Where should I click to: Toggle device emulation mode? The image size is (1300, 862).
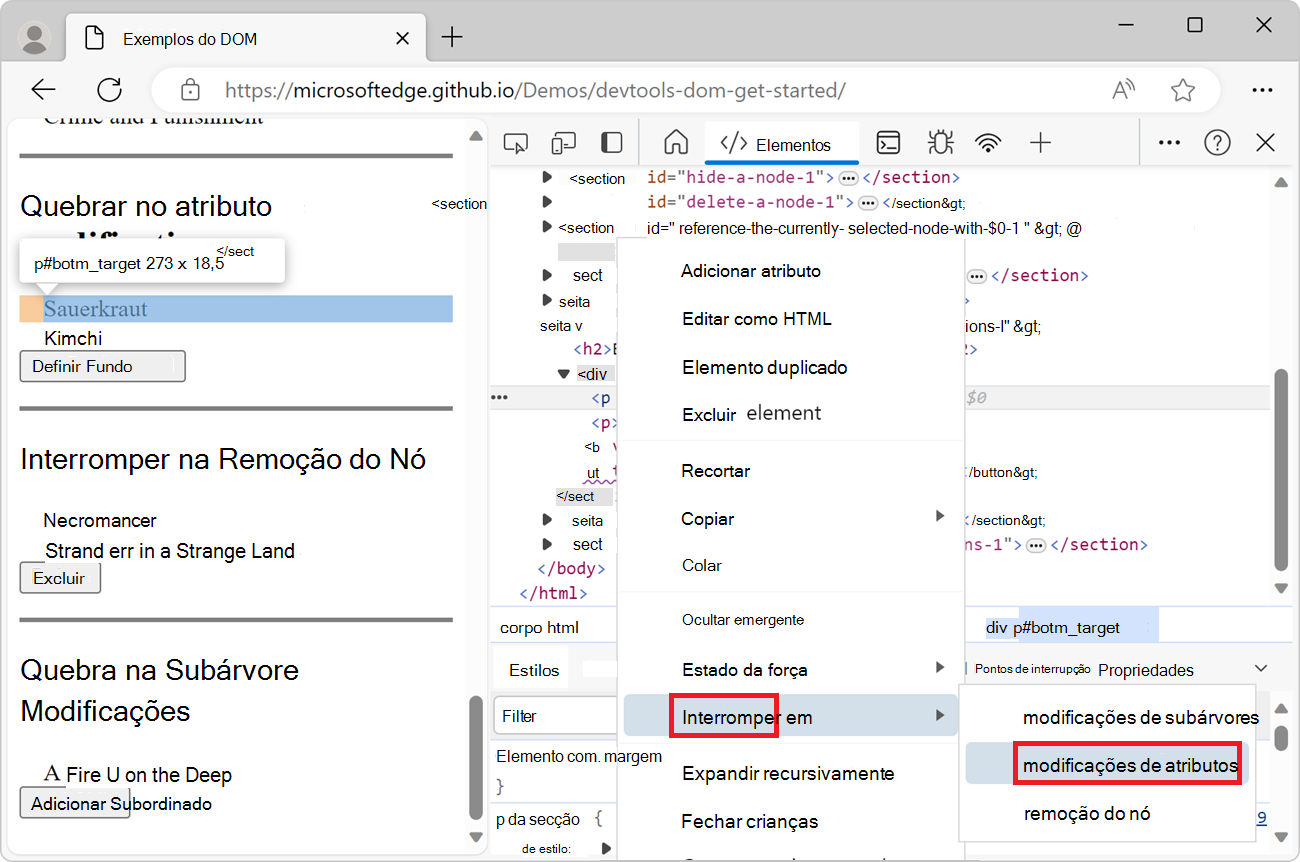[563, 142]
